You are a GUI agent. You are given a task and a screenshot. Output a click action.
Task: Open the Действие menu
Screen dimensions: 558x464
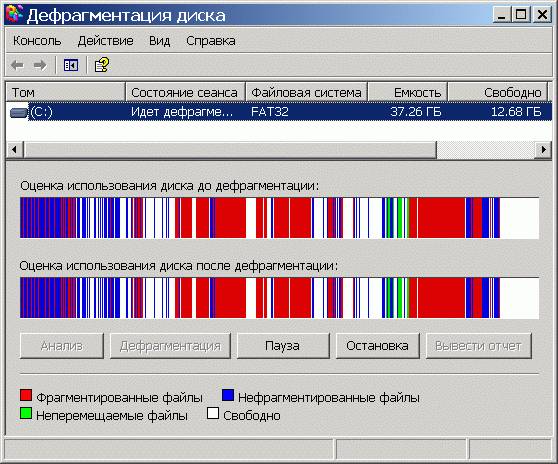pos(105,41)
